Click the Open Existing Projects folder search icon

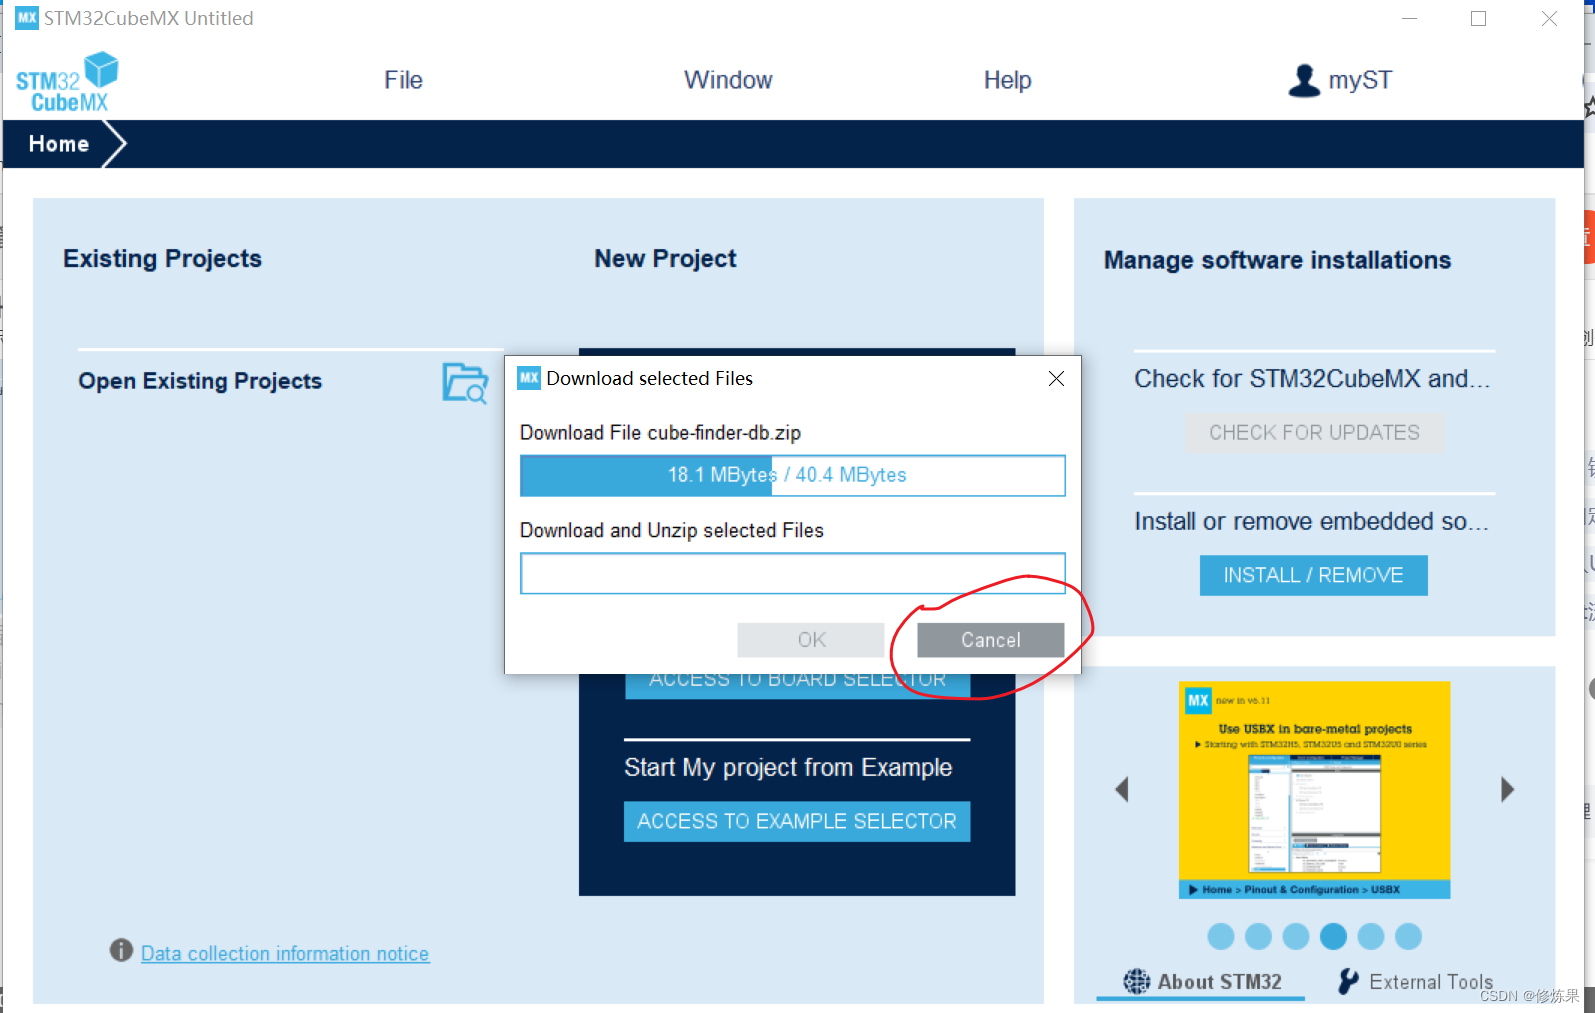click(465, 383)
